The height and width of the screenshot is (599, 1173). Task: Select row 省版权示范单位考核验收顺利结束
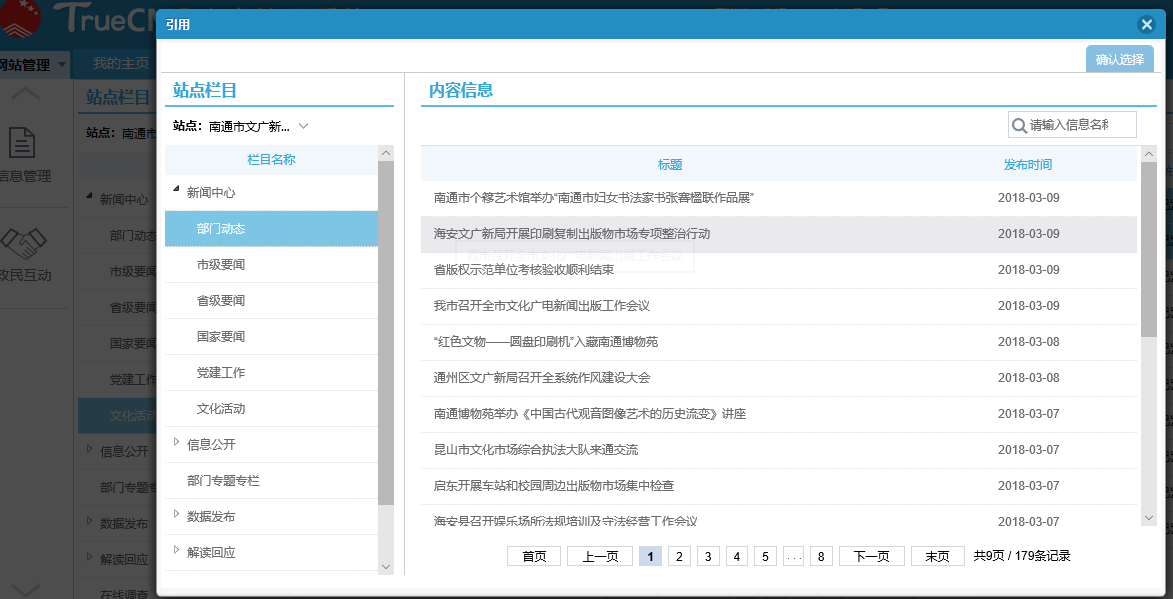[x=779, y=270]
